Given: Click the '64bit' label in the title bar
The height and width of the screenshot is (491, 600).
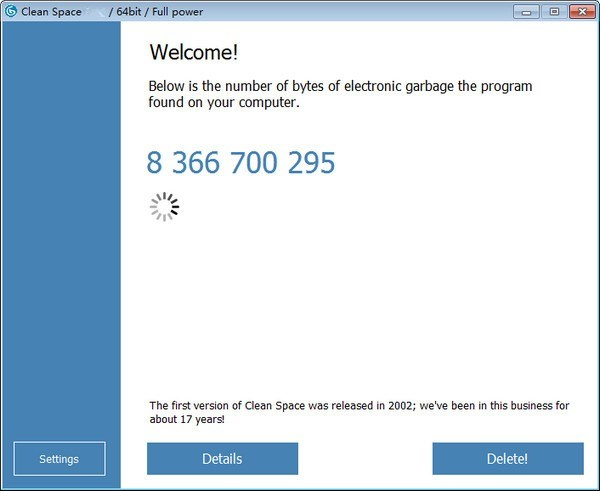Looking at the screenshot, I should 129,12.
